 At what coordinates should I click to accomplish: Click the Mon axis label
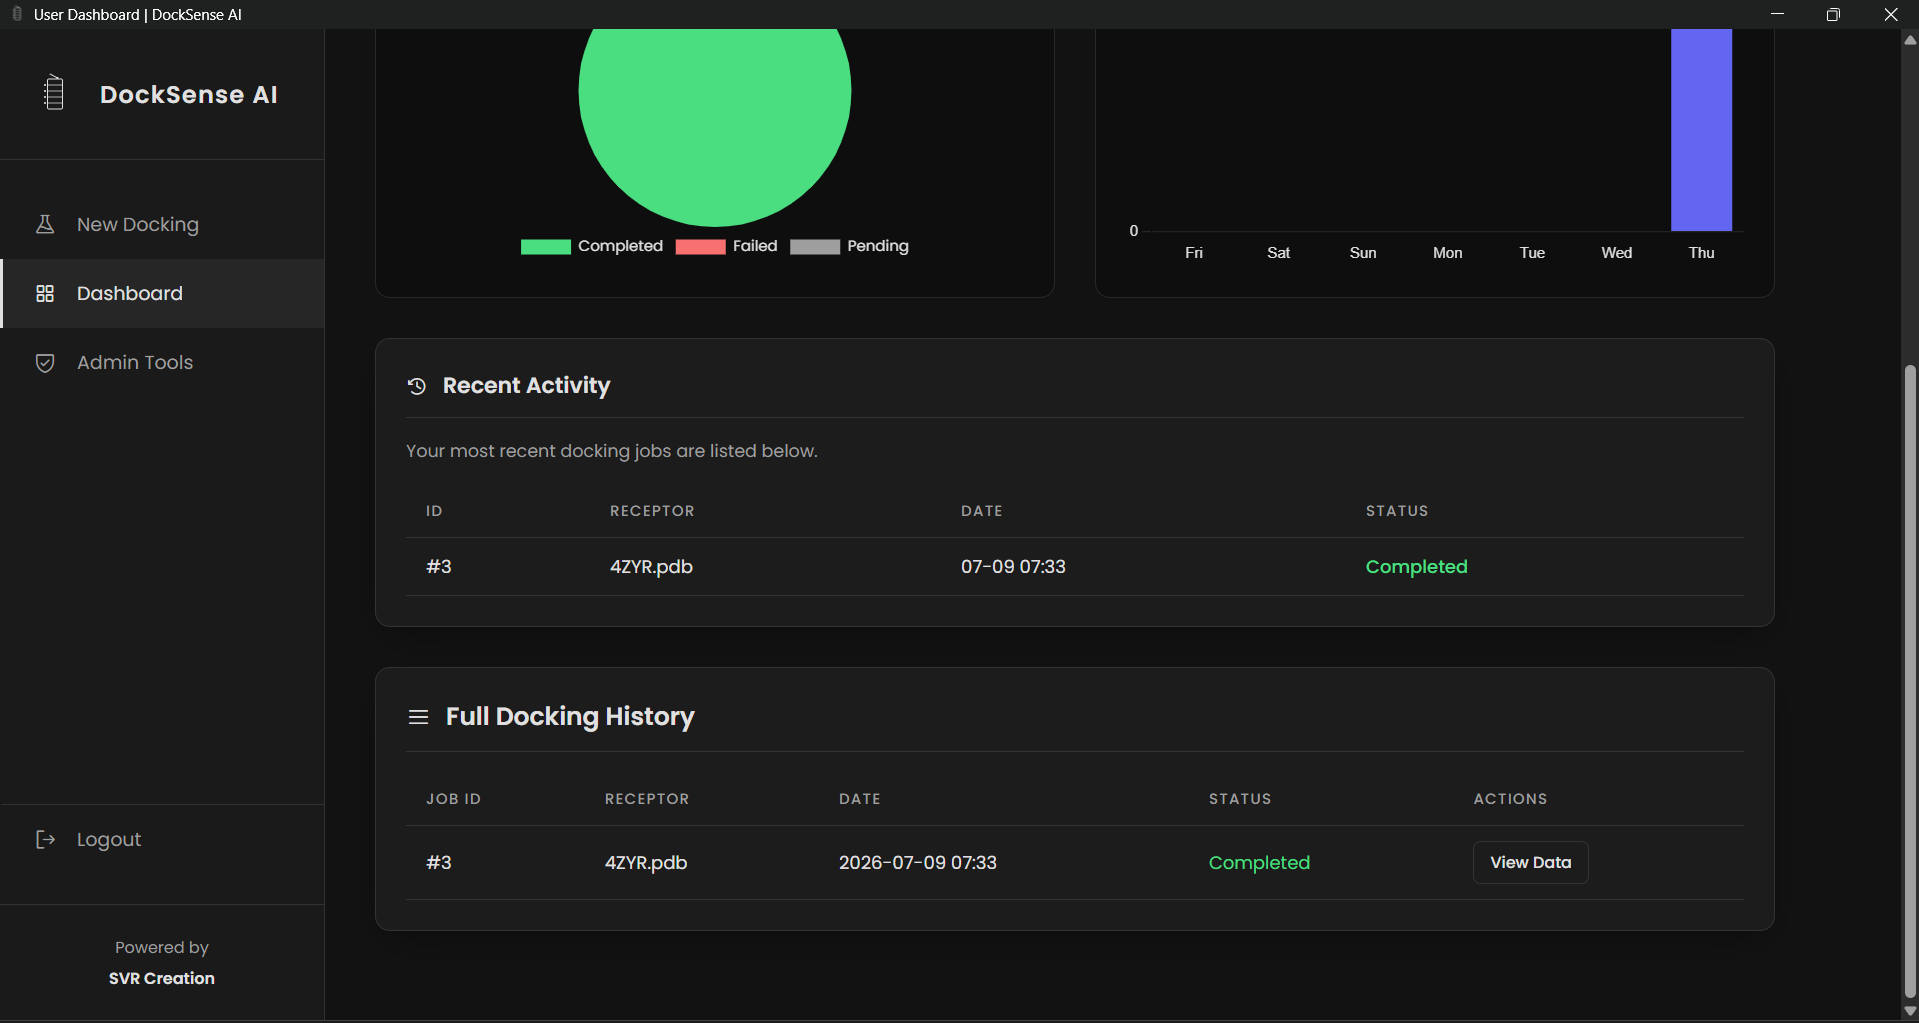tap(1447, 253)
